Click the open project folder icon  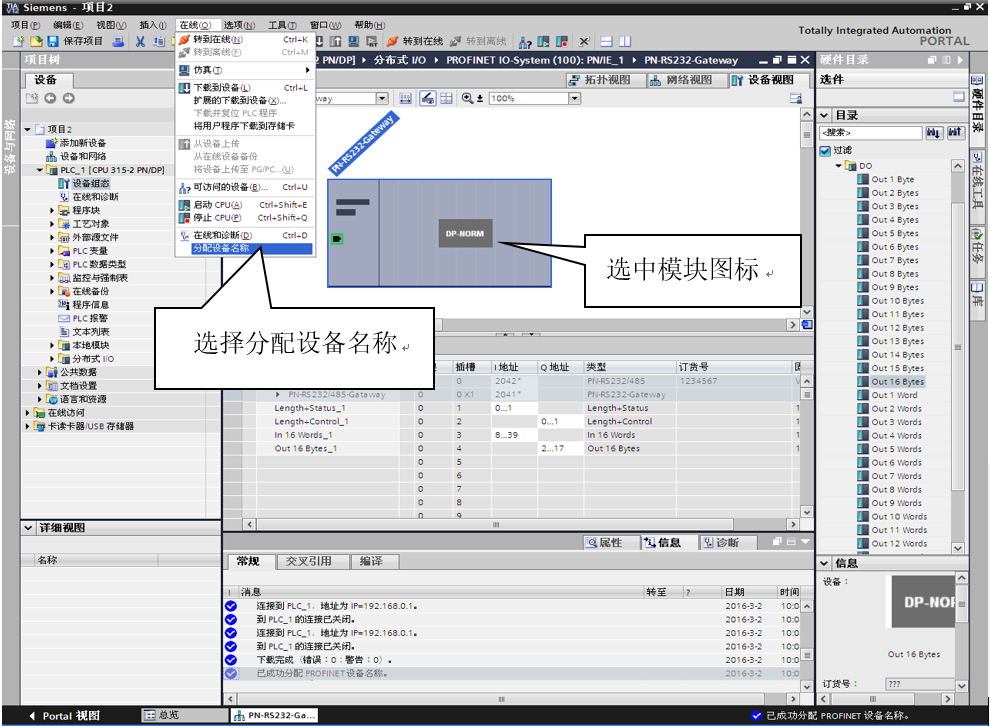36,42
